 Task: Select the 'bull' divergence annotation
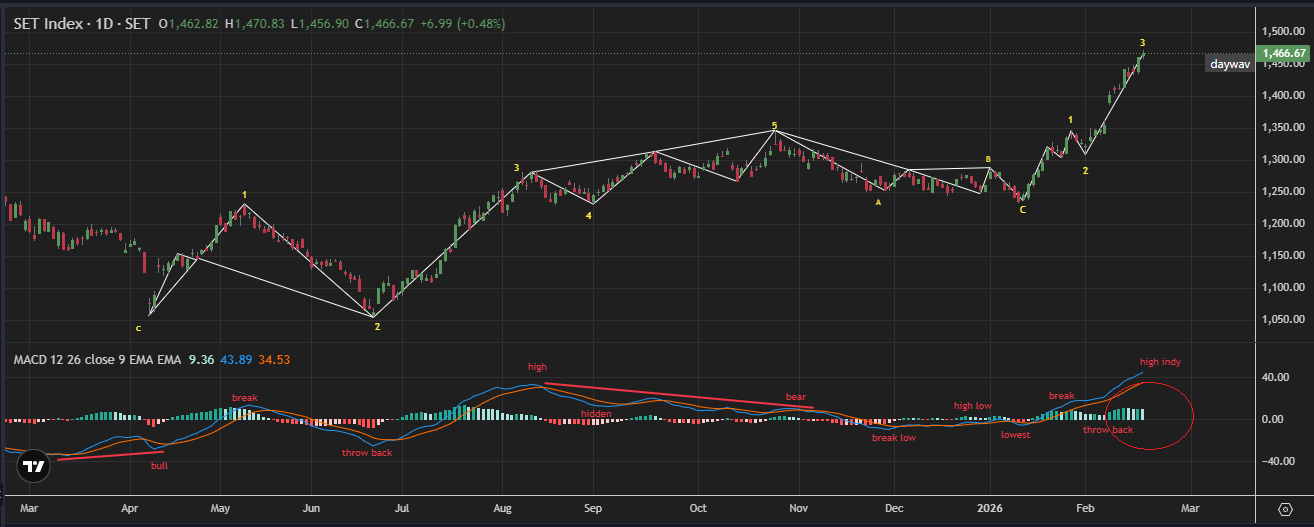coord(159,466)
